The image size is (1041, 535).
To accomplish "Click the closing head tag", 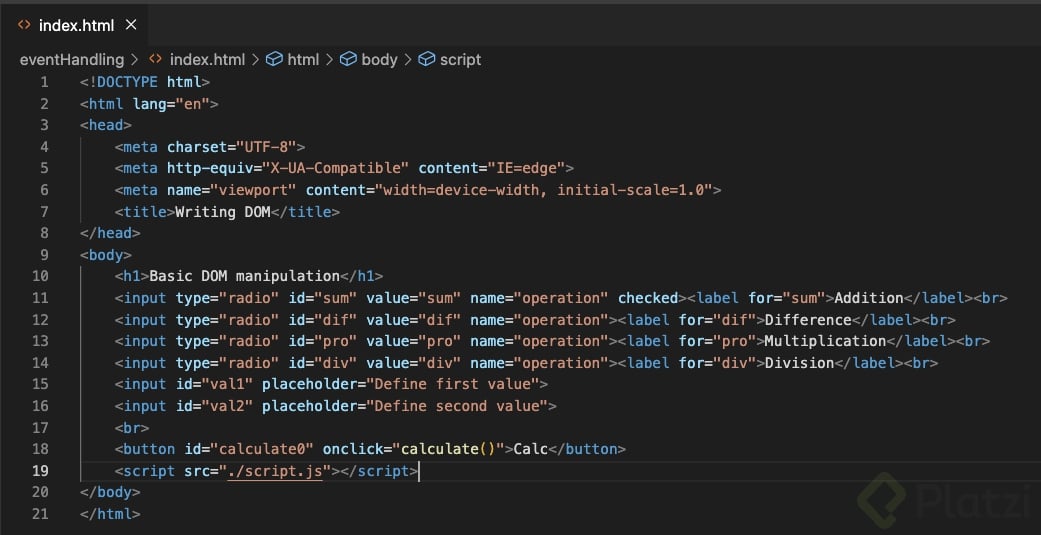I will point(110,233).
